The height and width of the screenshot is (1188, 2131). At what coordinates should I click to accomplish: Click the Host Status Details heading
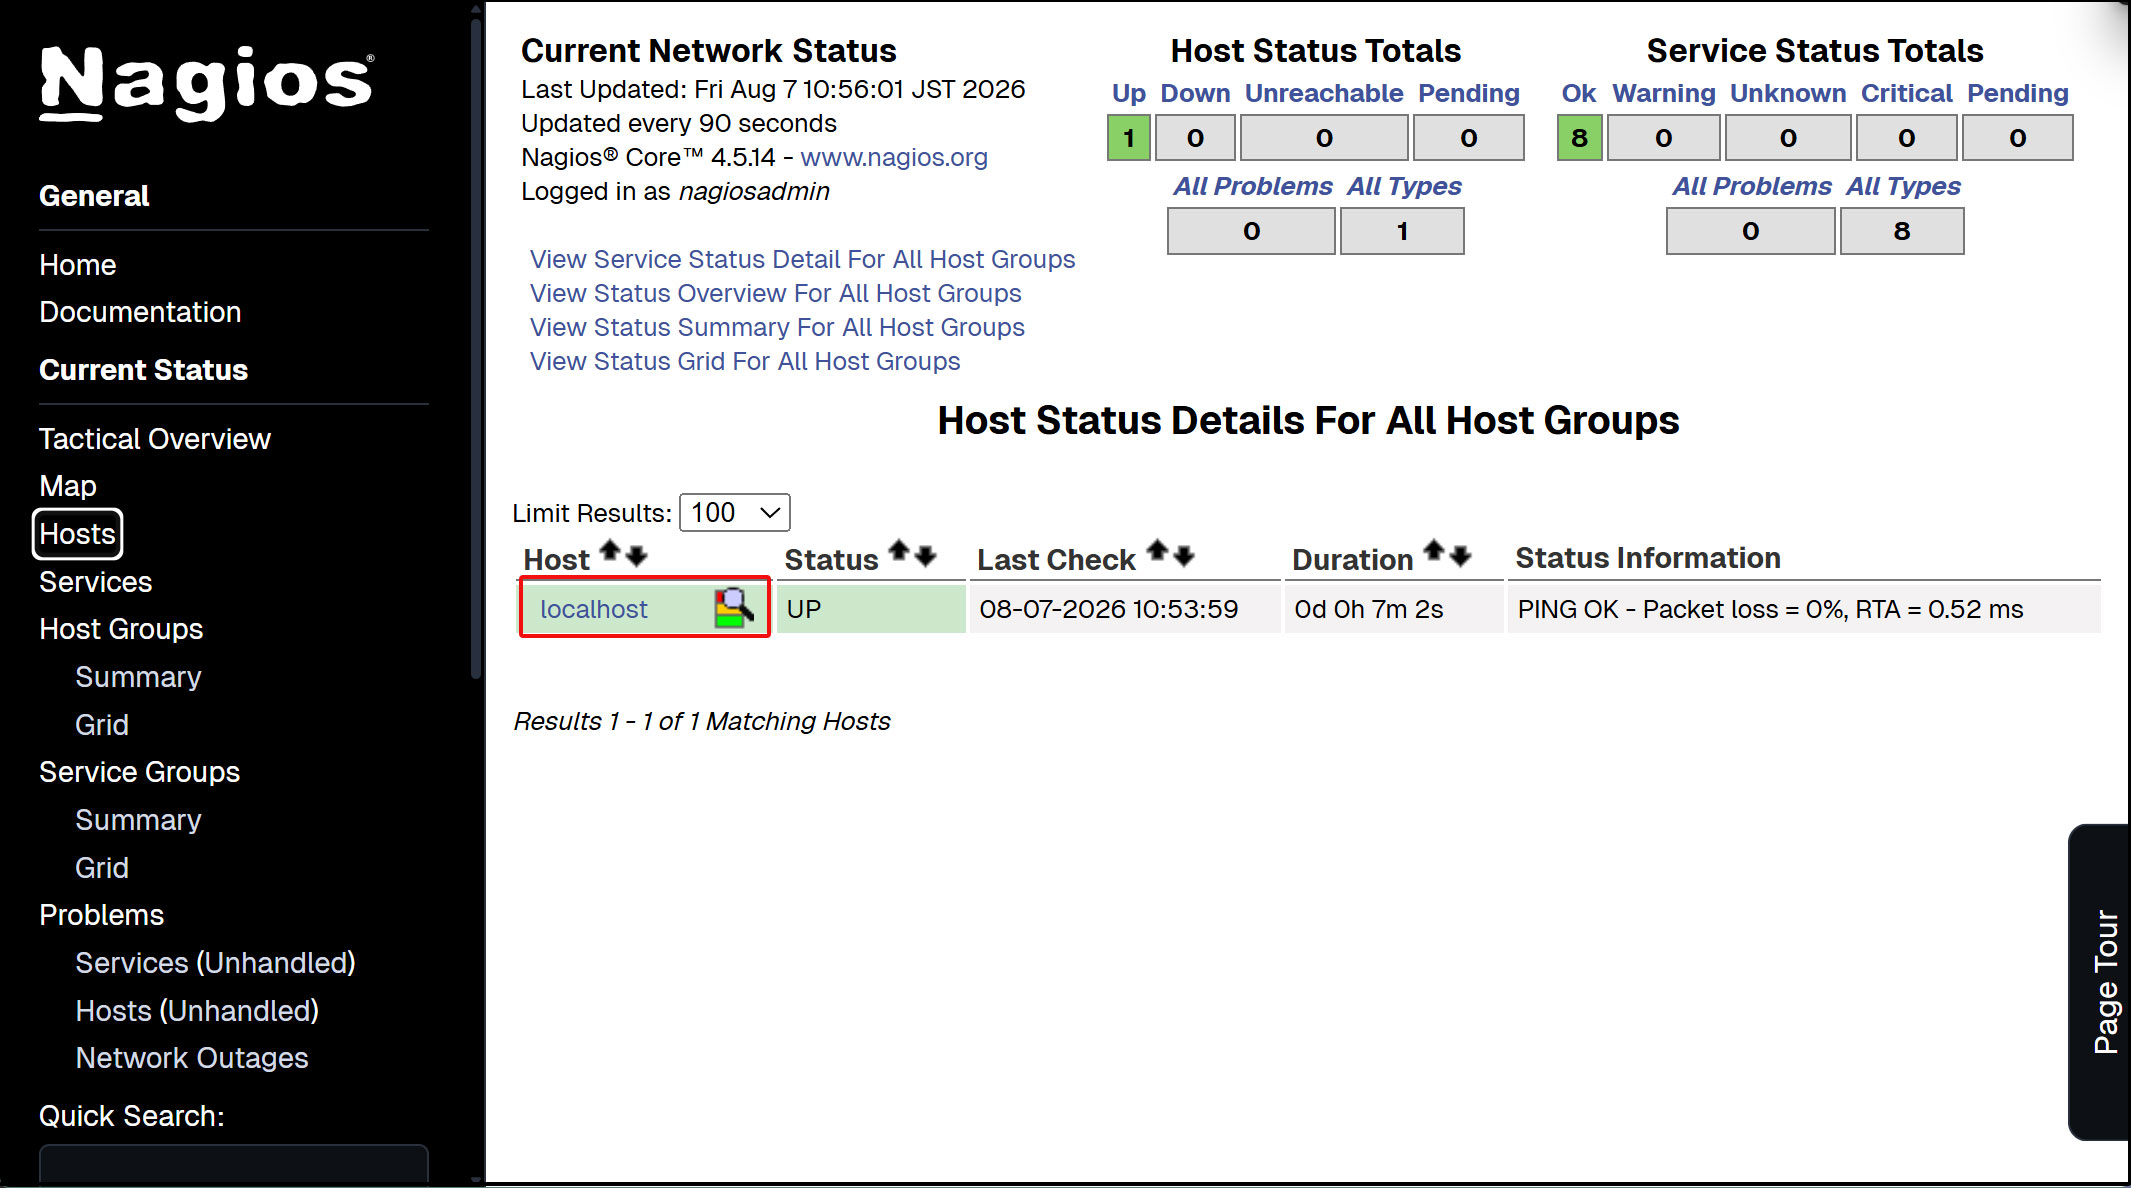(1308, 420)
